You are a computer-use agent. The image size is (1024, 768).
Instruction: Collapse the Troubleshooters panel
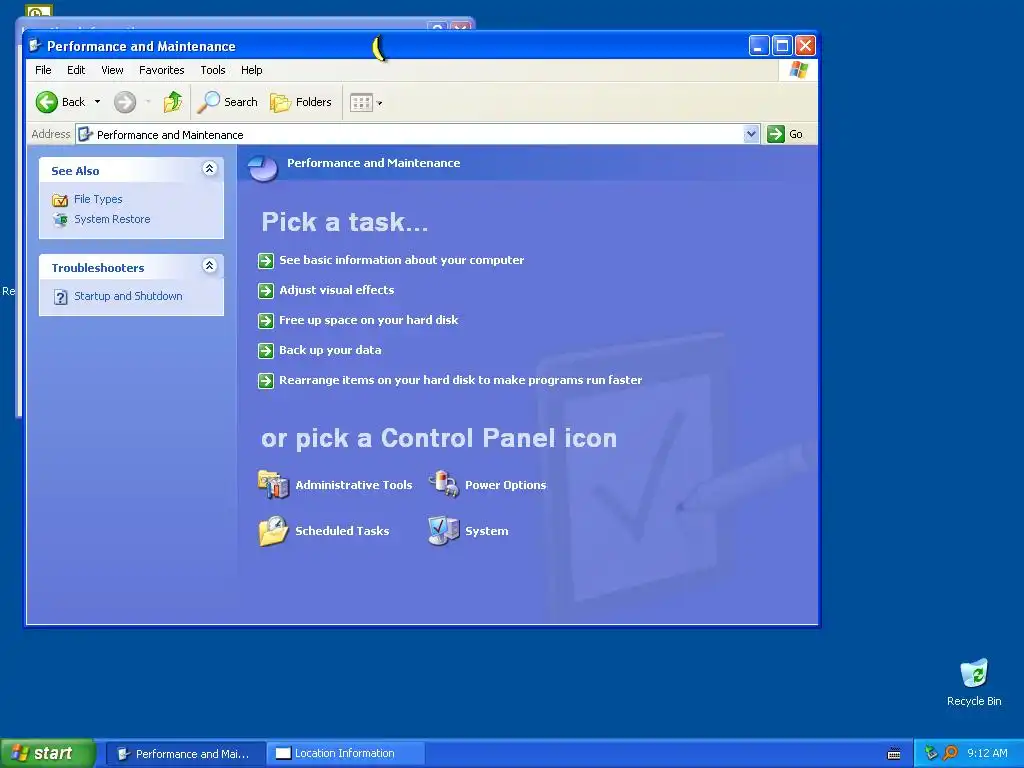[210, 266]
